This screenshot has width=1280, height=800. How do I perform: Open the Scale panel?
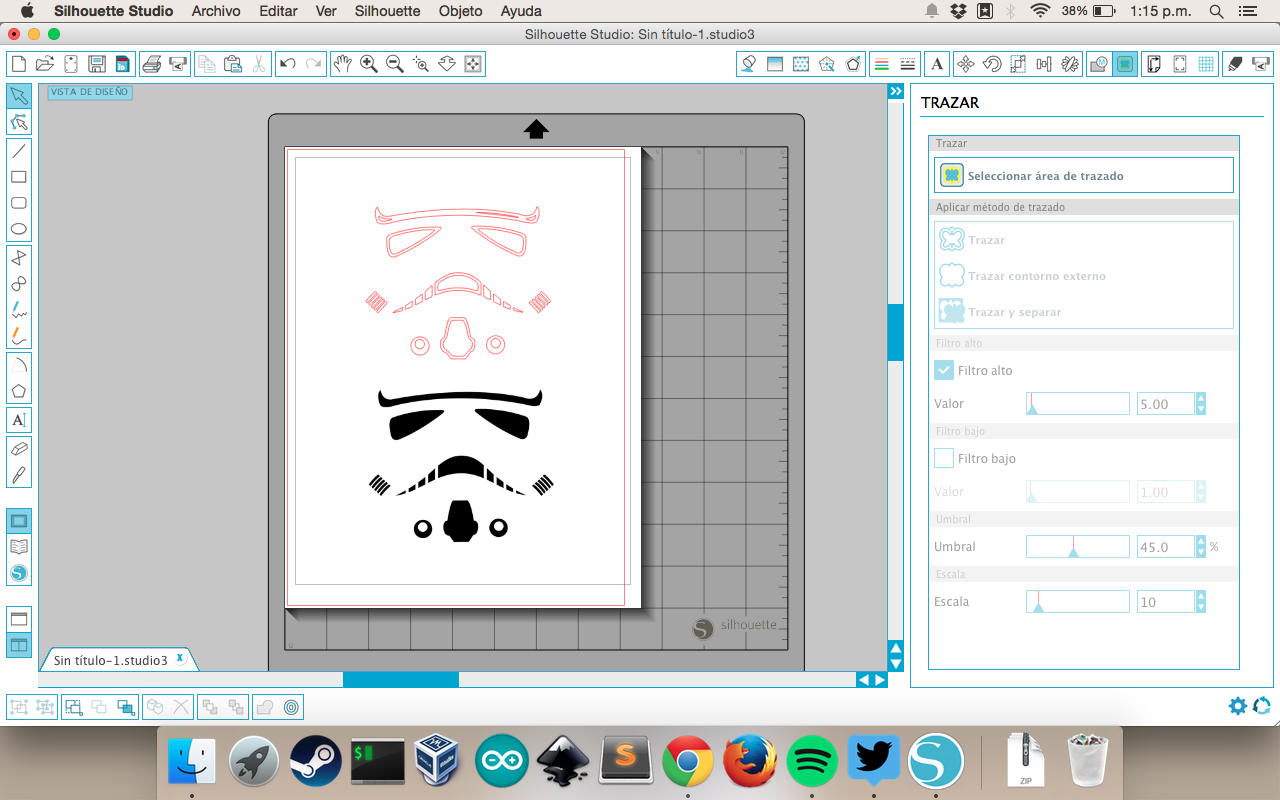pyautogui.click(x=1018, y=64)
